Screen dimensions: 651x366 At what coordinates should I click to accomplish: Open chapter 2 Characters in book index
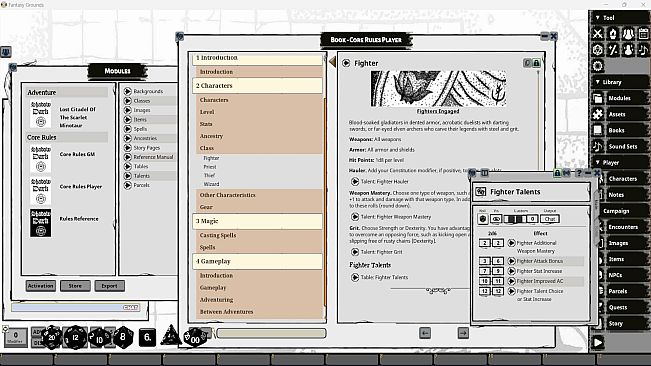coord(257,86)
